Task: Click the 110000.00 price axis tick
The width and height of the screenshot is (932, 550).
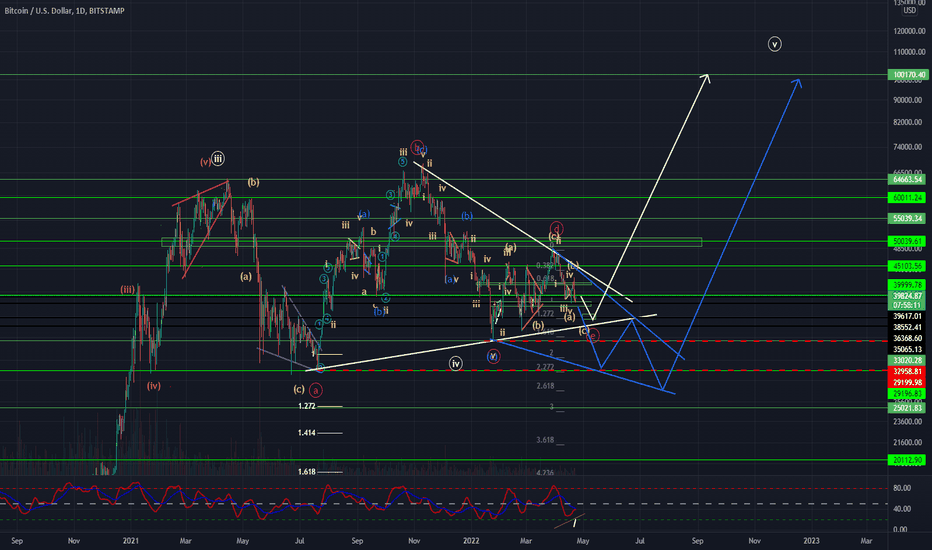Action: pyautogui.click(x=909, y=52)
